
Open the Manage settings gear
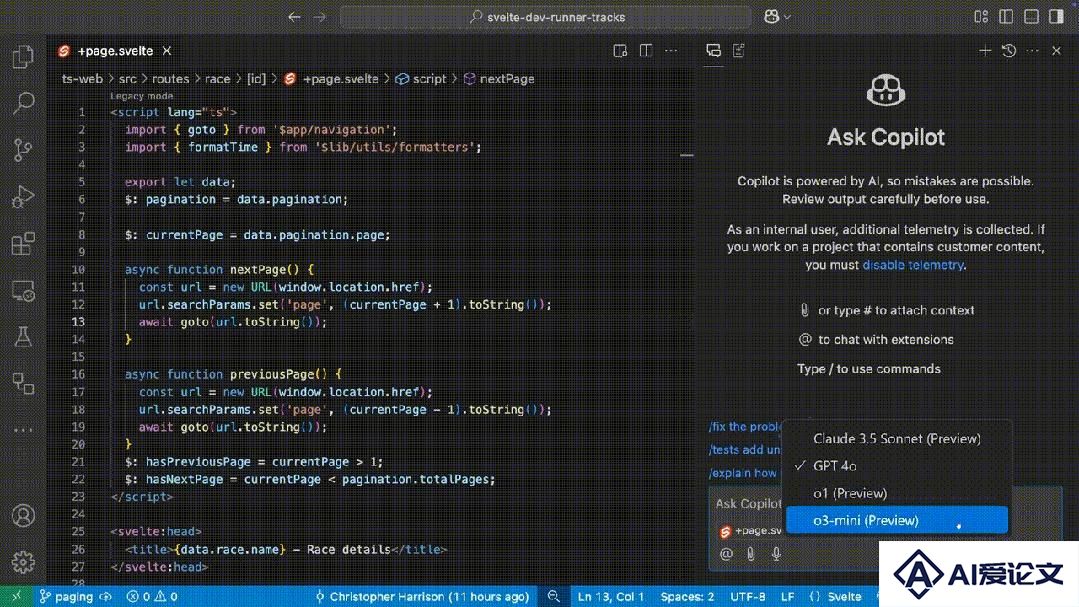[23, 562]
